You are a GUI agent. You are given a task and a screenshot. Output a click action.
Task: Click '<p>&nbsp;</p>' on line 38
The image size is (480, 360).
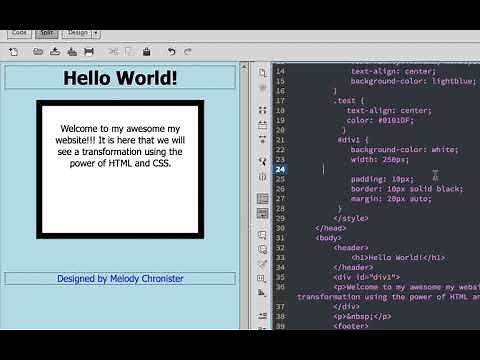(362, 316)
